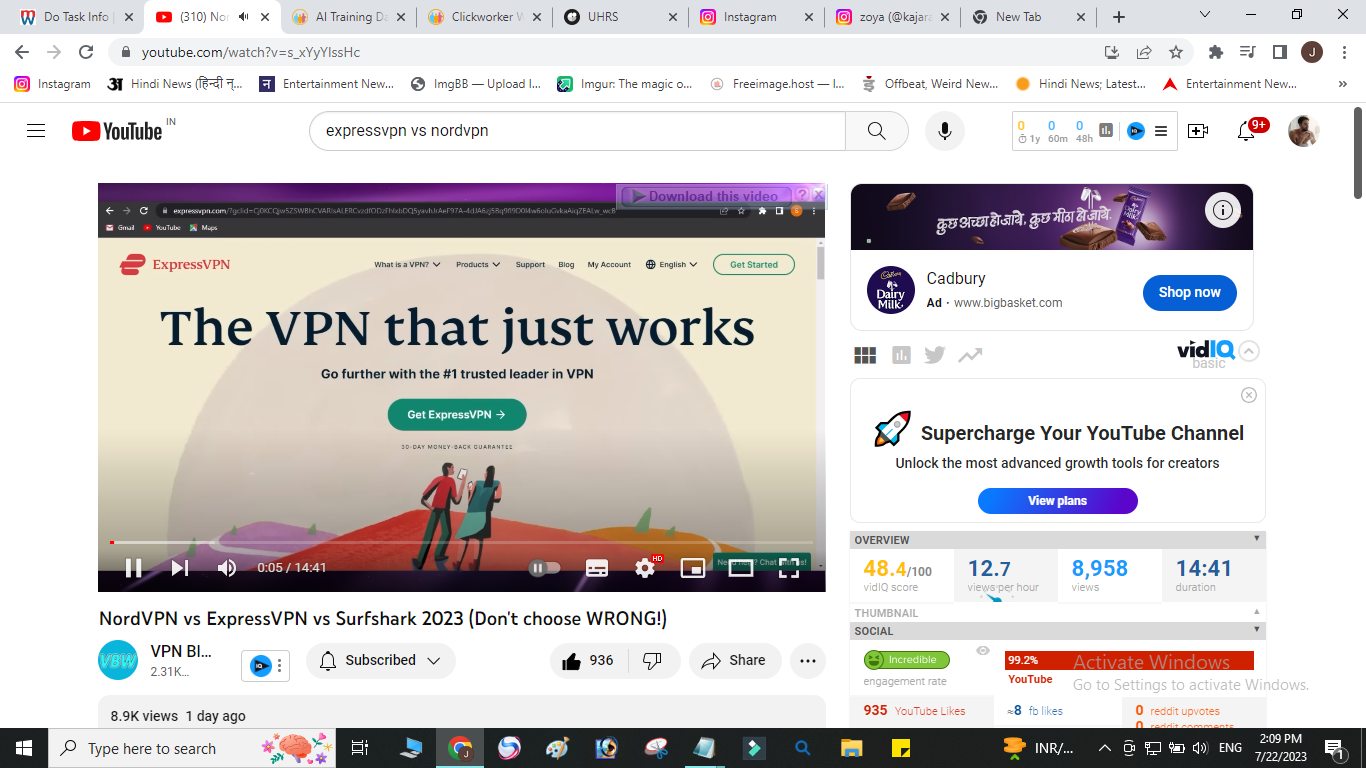Open ad info icon on Cadbury banner
This screenshot has height=768, width=1366.
(x=1222, y=210)
